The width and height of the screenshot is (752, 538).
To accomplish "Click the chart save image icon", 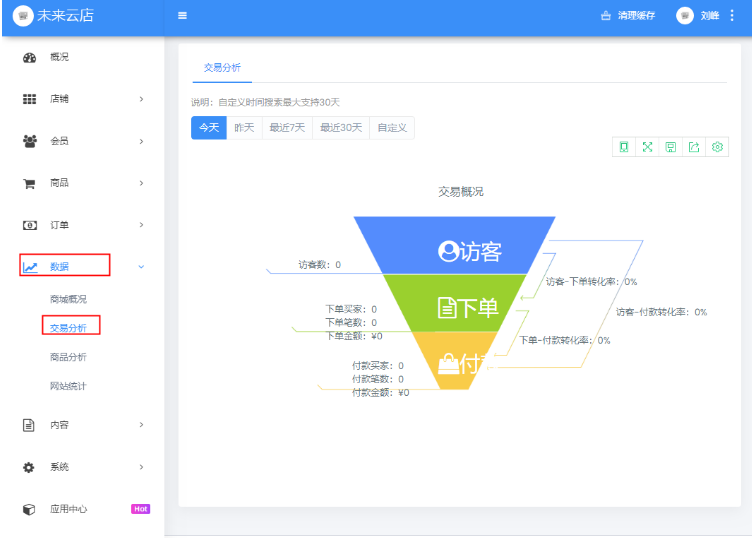I will [670, 147].
